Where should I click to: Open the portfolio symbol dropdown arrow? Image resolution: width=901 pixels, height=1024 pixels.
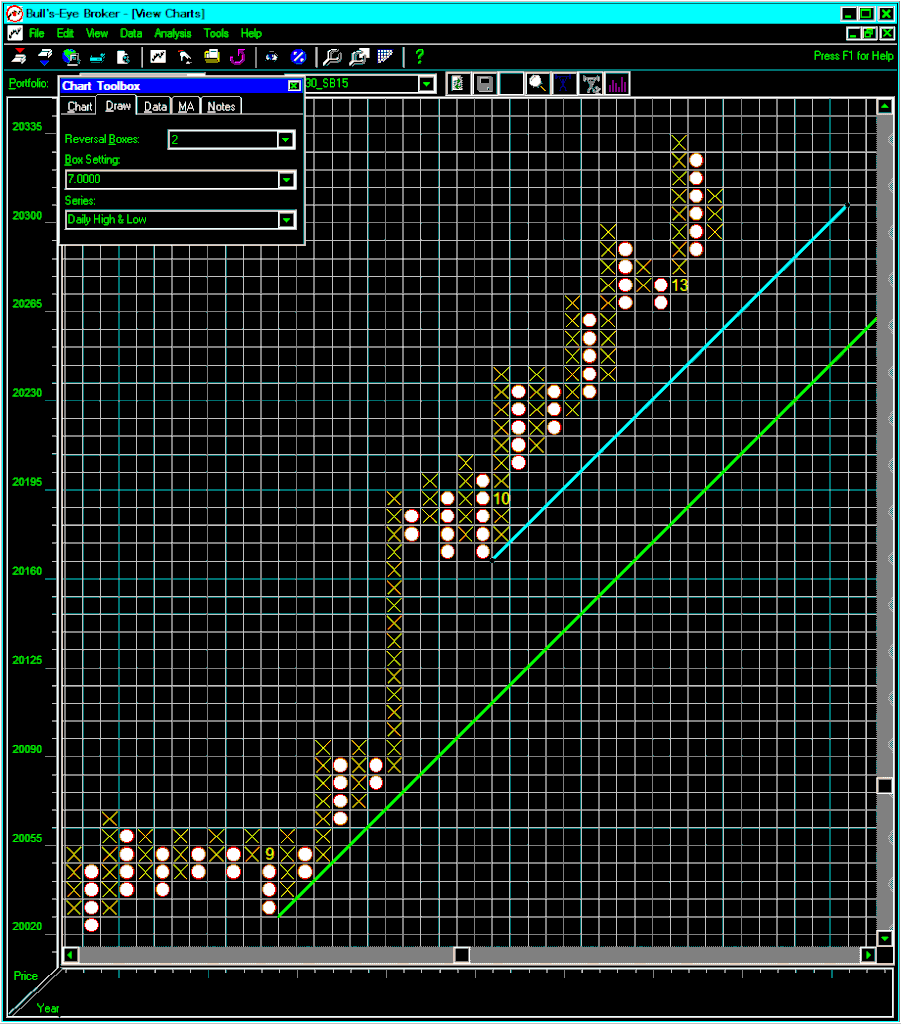point(426,84)
